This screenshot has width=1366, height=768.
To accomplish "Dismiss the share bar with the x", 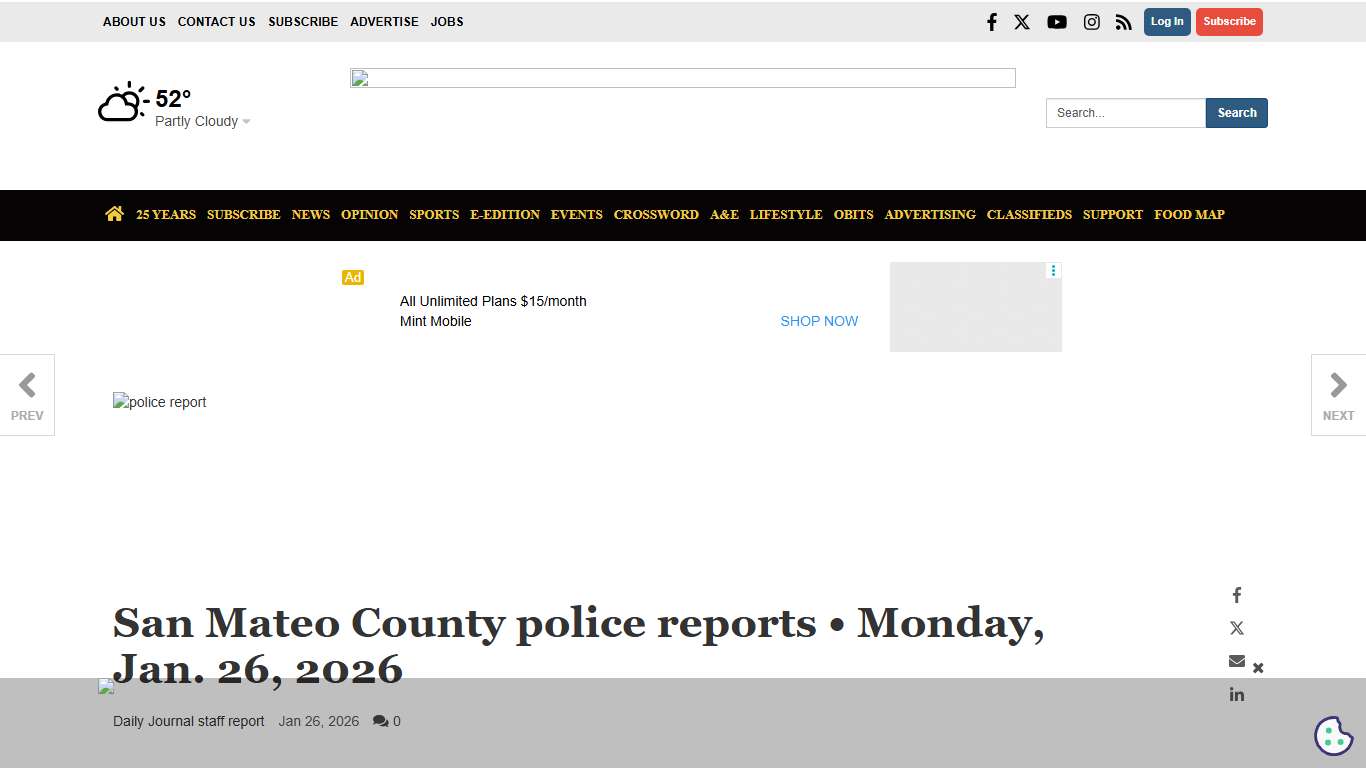I will click(1258, 667).
